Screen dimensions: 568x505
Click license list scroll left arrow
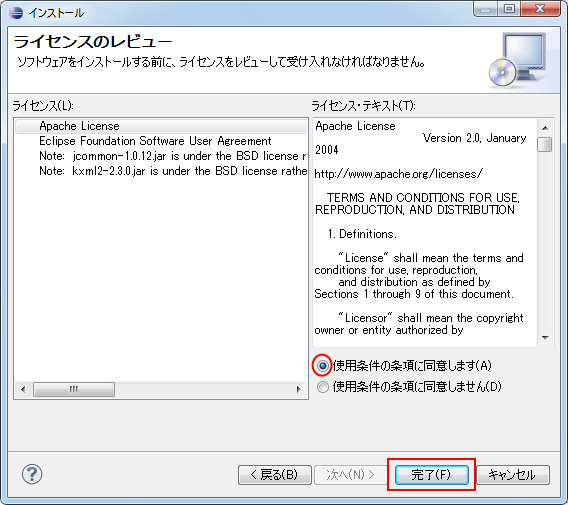(23, 389)
